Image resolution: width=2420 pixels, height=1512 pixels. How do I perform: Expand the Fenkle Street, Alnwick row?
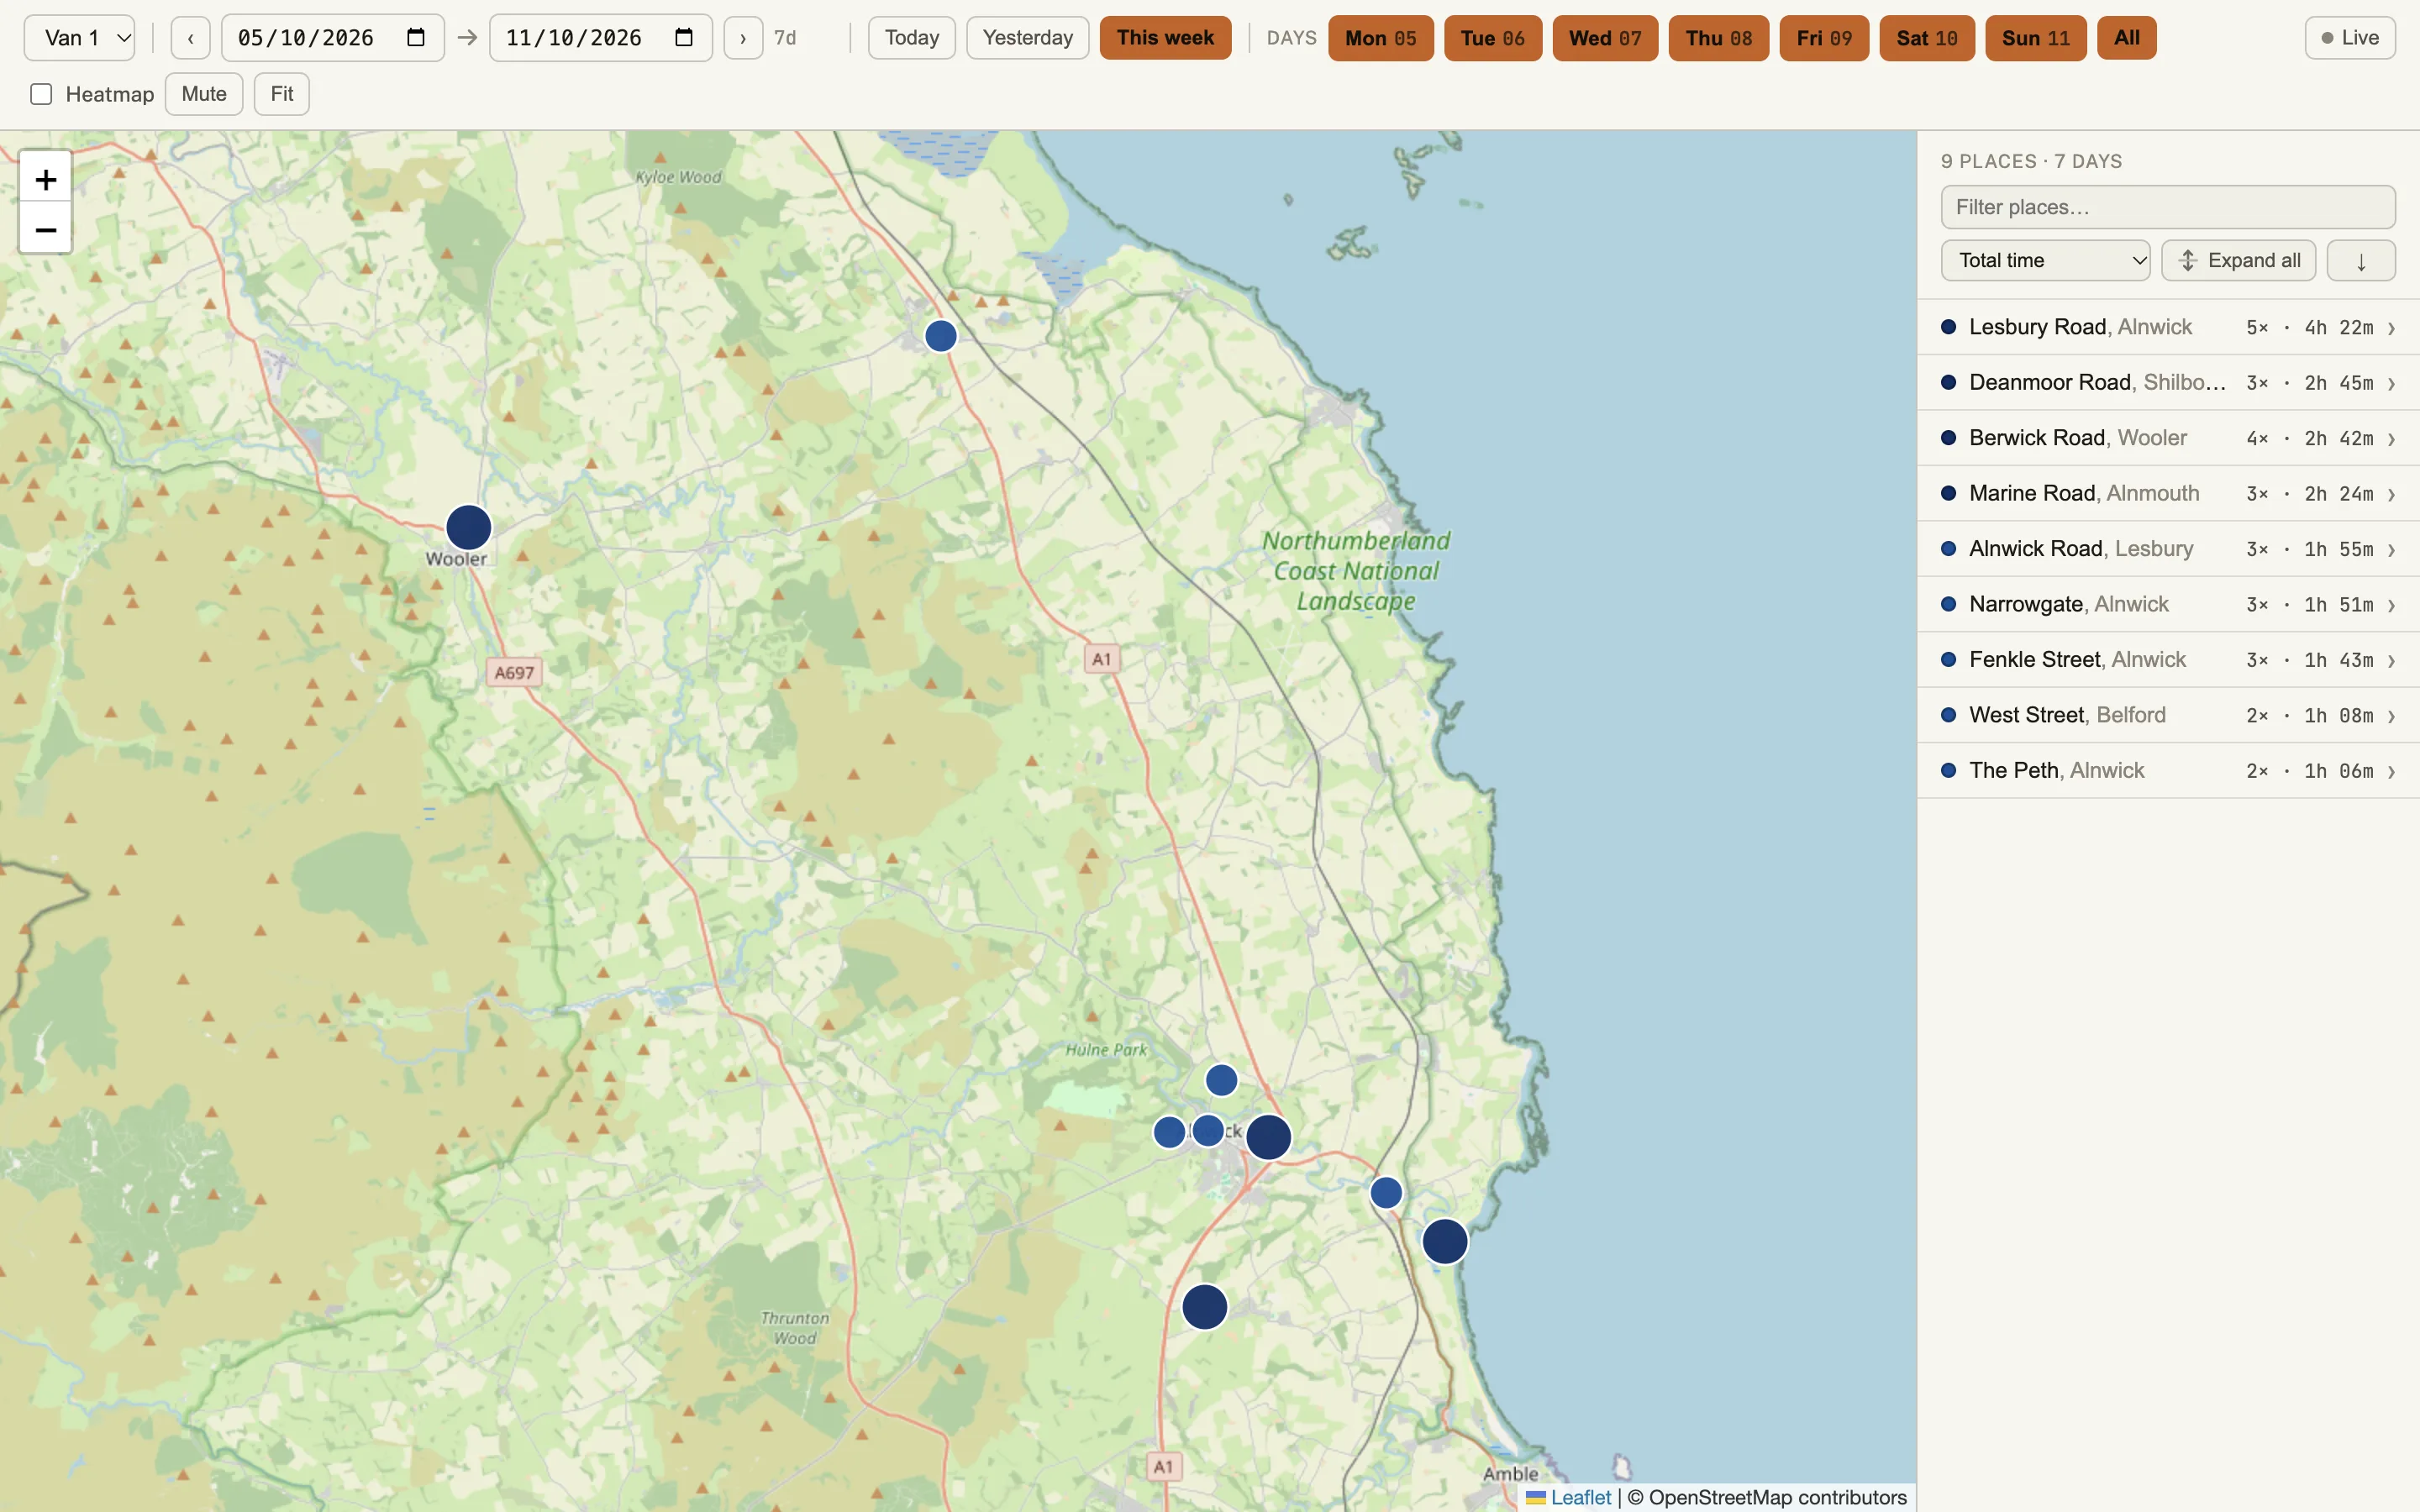click(2168, 660)
